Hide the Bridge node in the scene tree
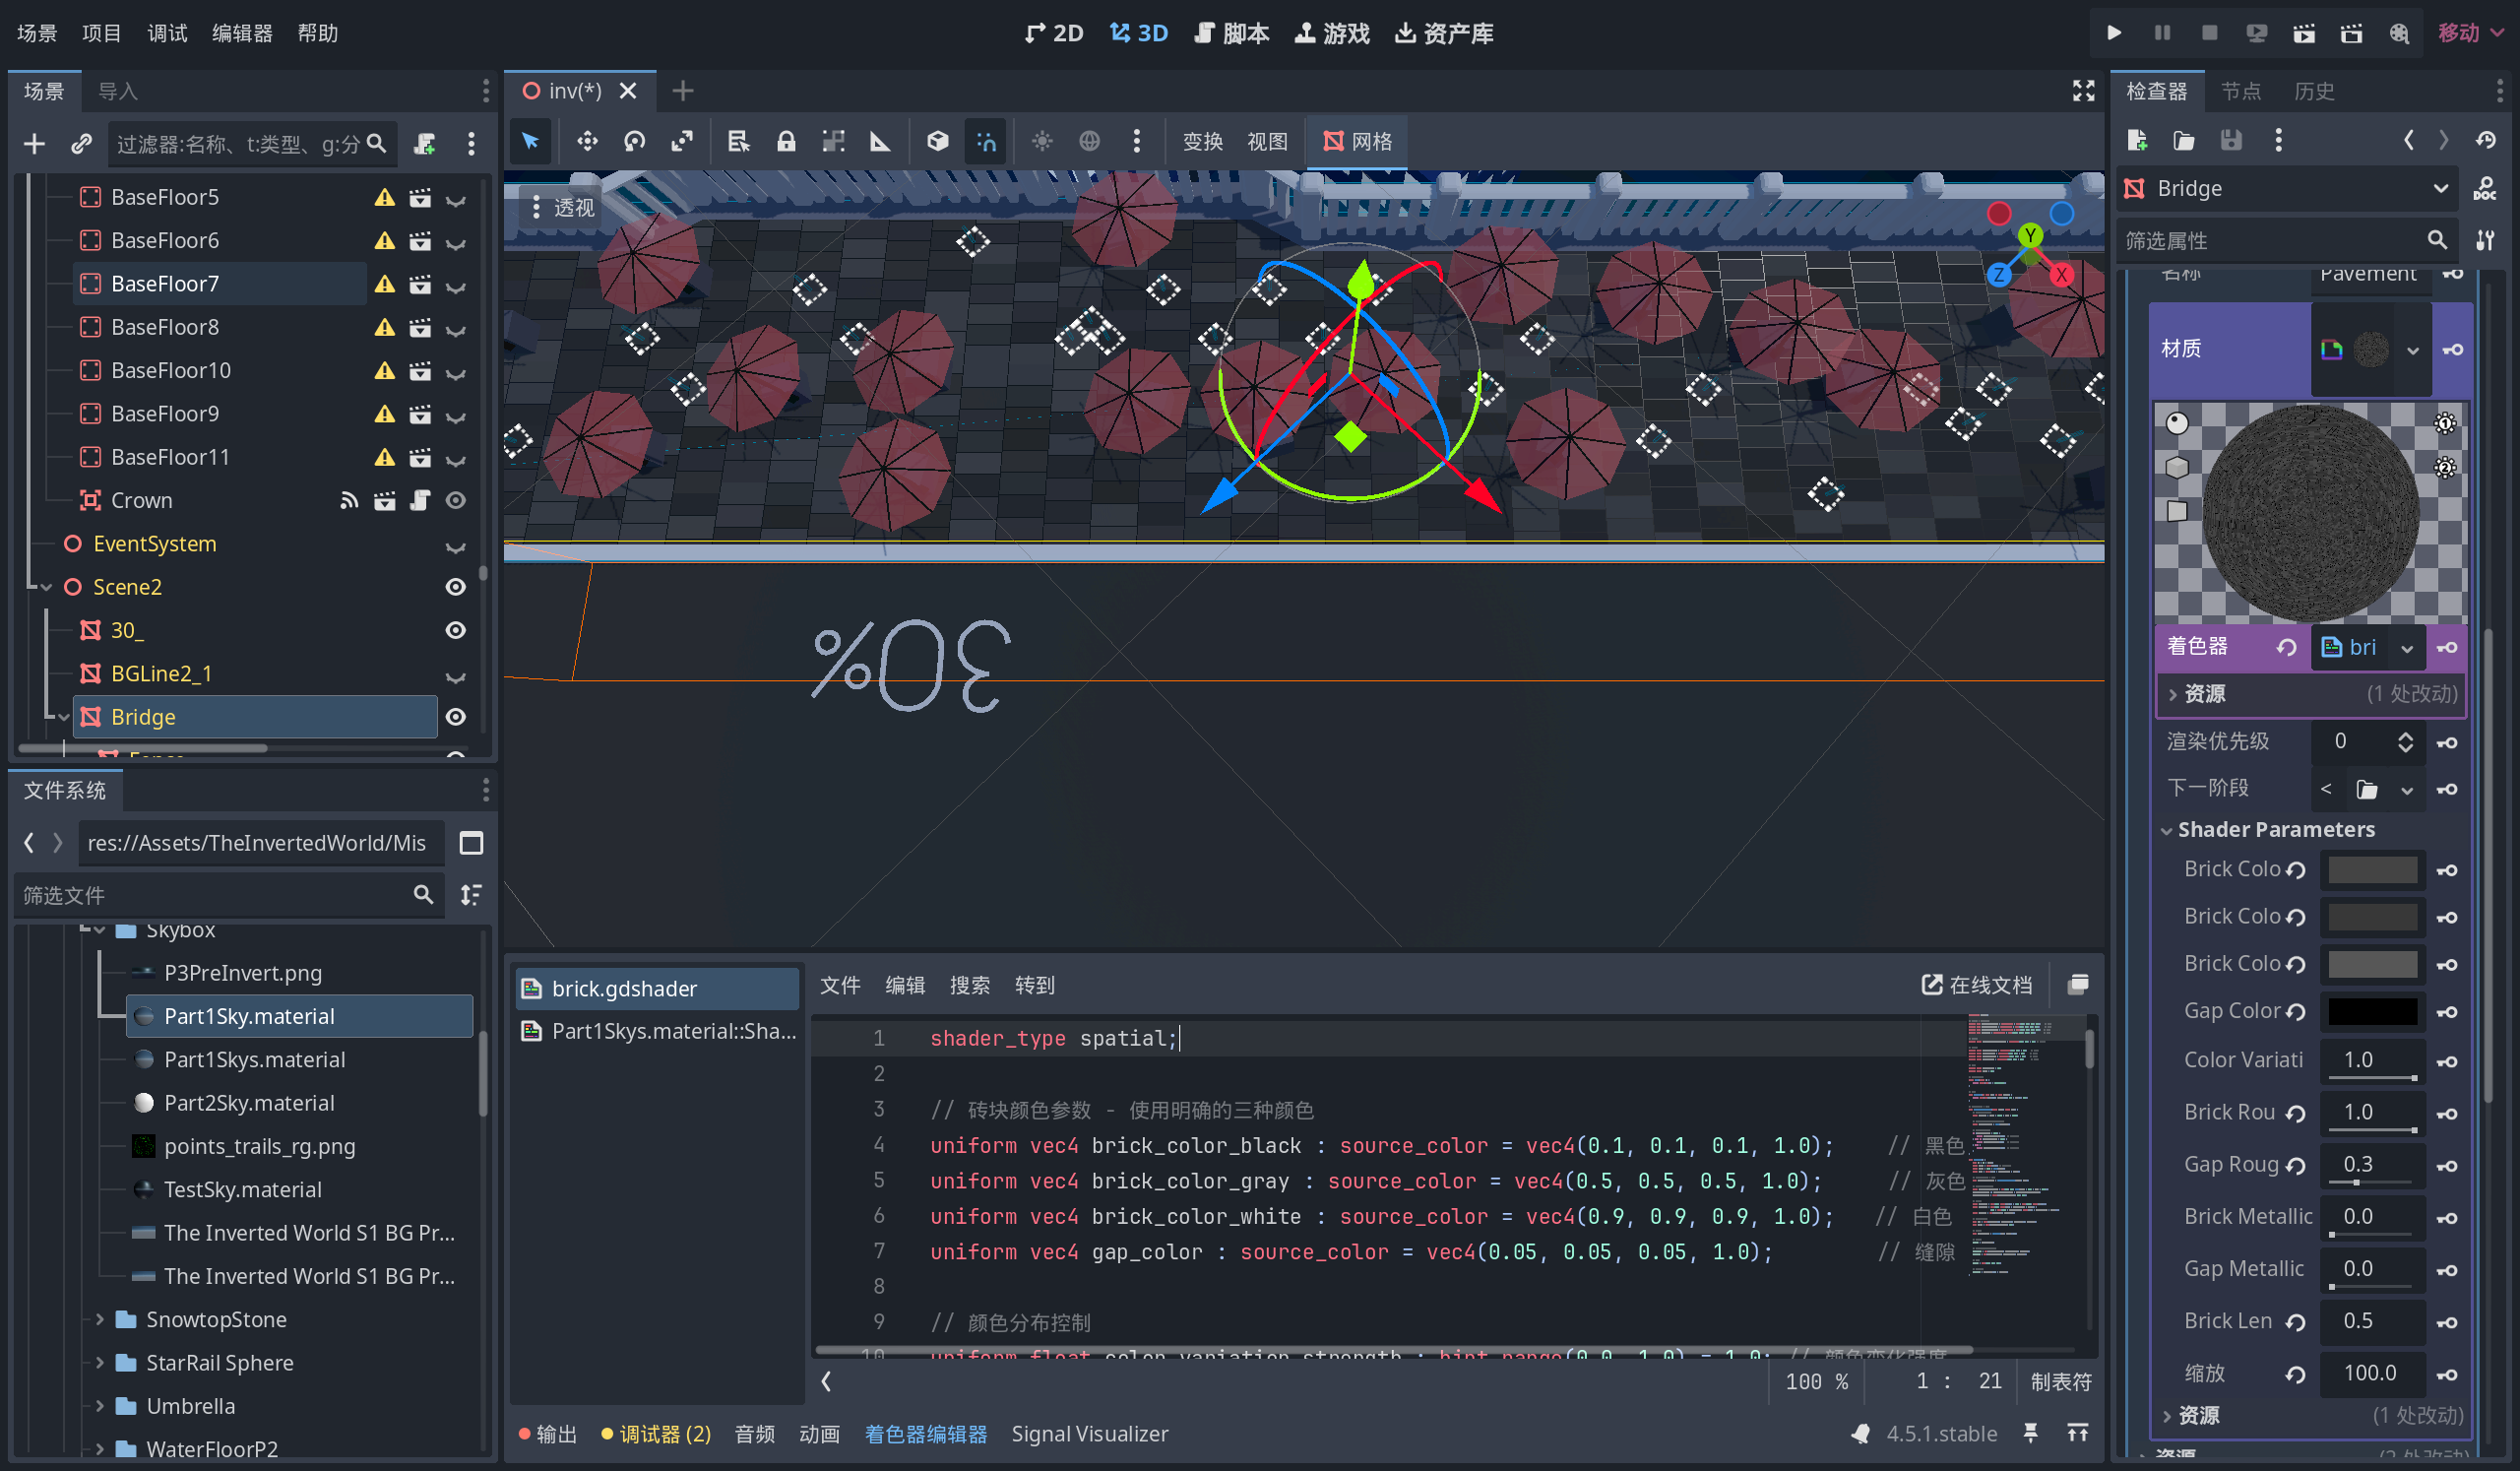Screen dimensions: 2520x1471 [x=456, y=716]
